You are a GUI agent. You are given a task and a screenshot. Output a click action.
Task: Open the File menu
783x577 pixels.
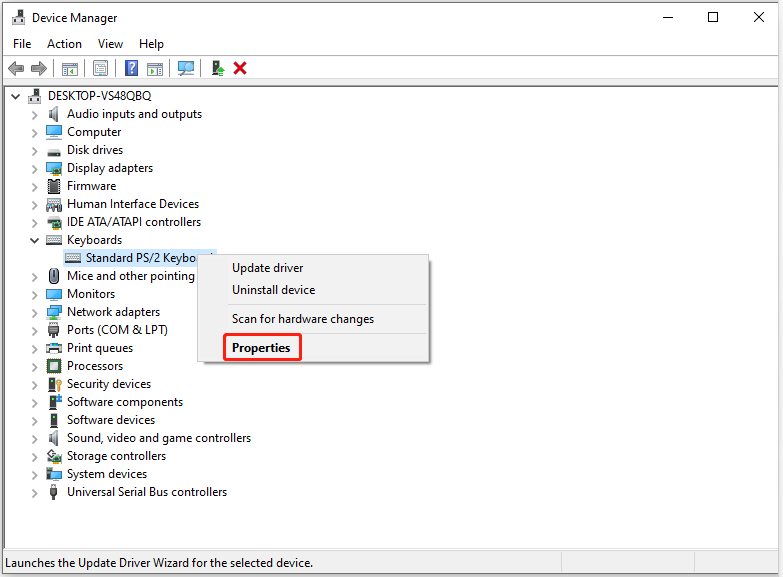tap(22, 44)
